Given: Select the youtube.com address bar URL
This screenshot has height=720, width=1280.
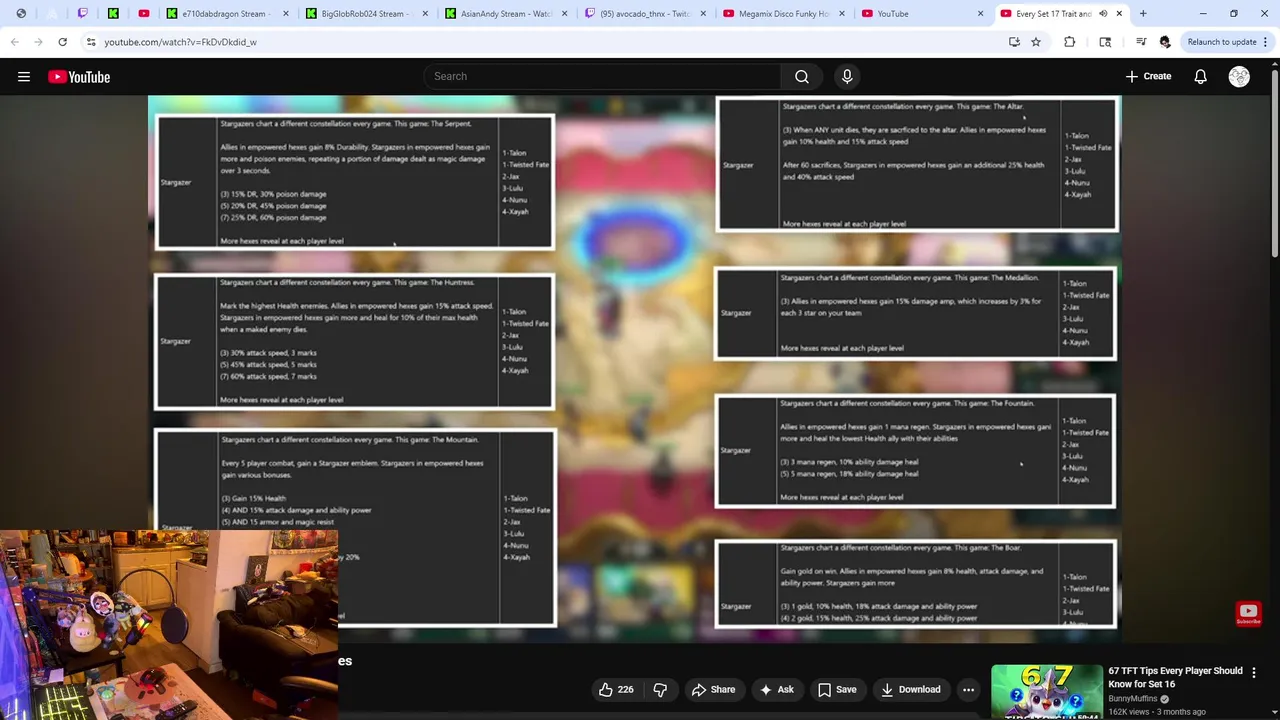Looking at the screenshot, I should [x=180, y=42].
